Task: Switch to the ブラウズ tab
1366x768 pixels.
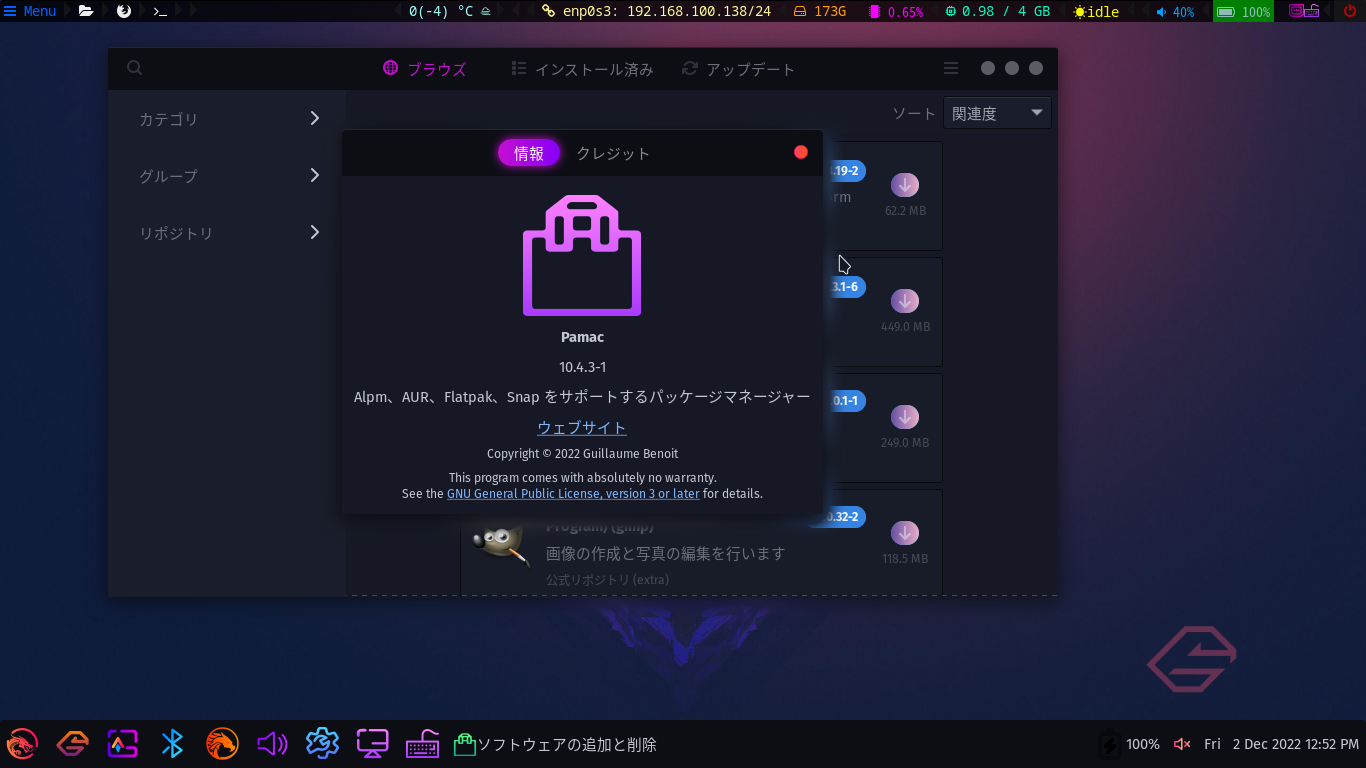Action: point(425,69)
